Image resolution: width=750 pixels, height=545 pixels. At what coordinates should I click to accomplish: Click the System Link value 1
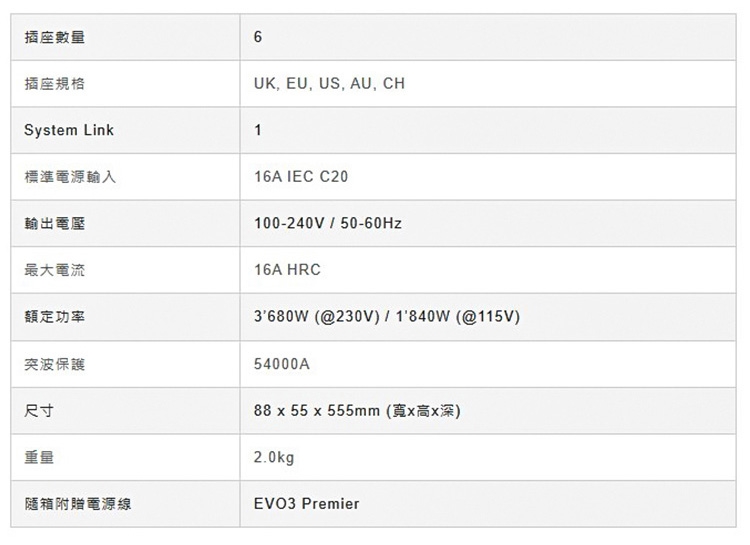coord(258,130)
